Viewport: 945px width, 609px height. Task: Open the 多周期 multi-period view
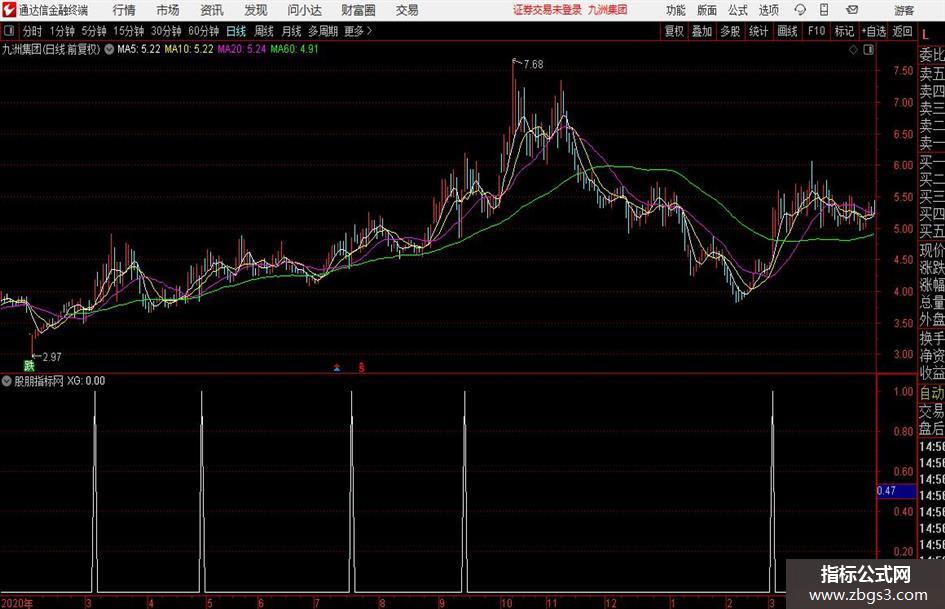[x=323, y=31]
